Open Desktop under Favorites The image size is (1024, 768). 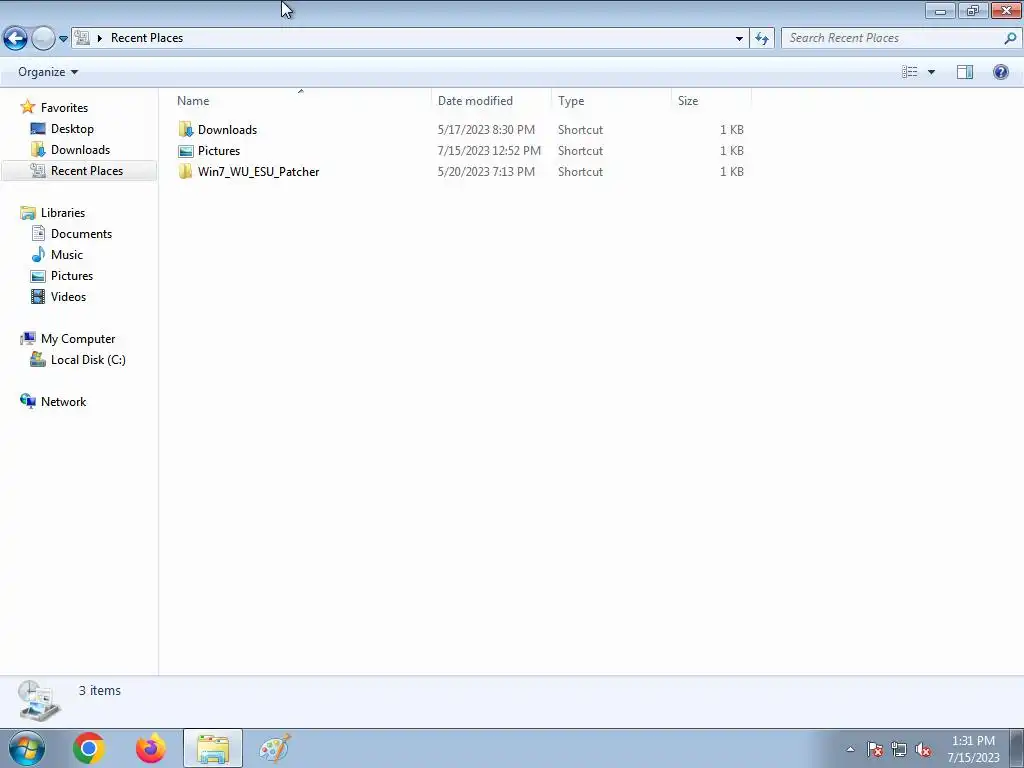pos(72,129)
